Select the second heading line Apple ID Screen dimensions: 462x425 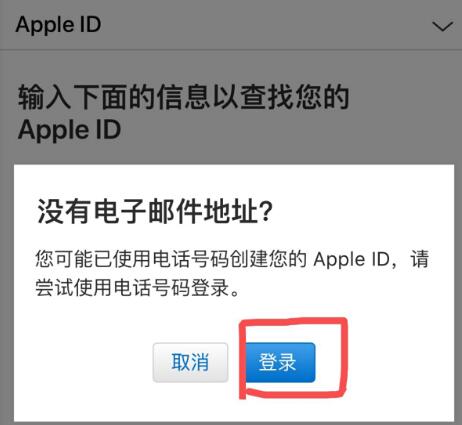[69, 130]
